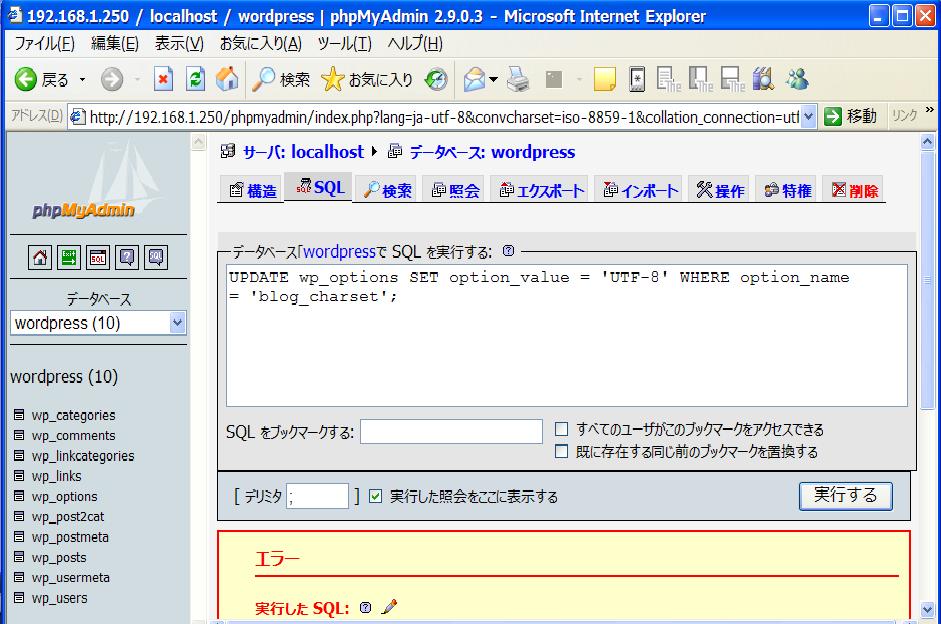Uncheck '実行した照会をここに表示する' checkbox
The width and height of the screenshot is (941, 624).
point(375,496)
